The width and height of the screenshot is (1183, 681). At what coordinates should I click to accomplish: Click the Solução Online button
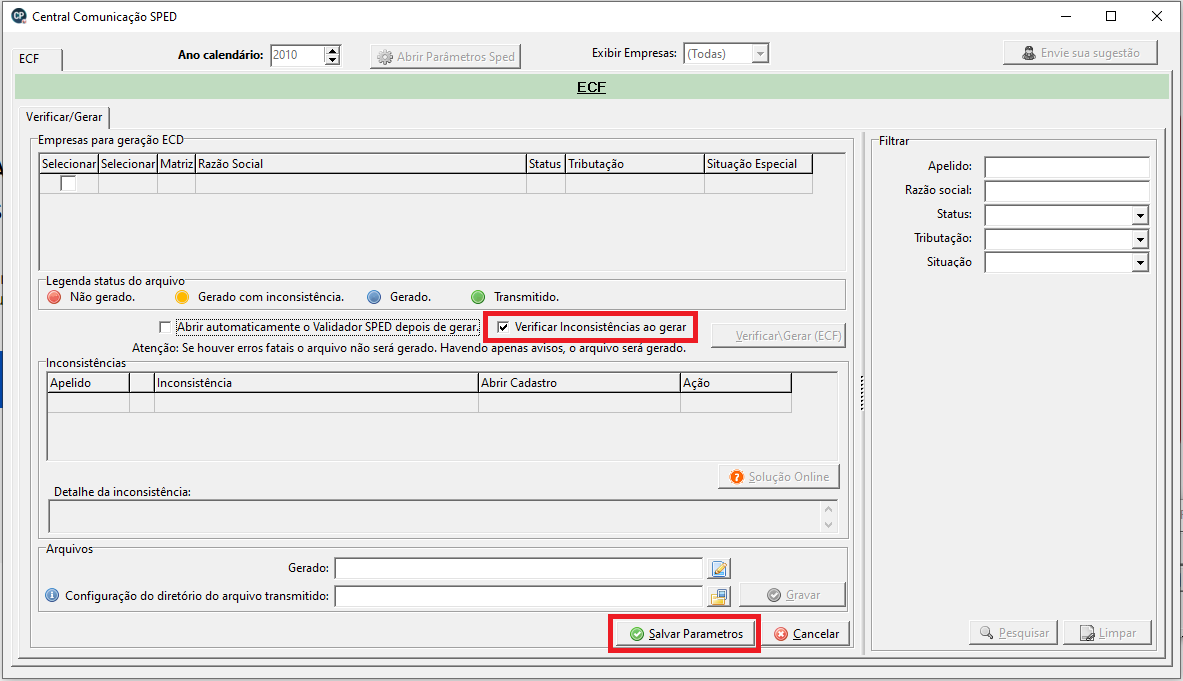pos(779,477)
